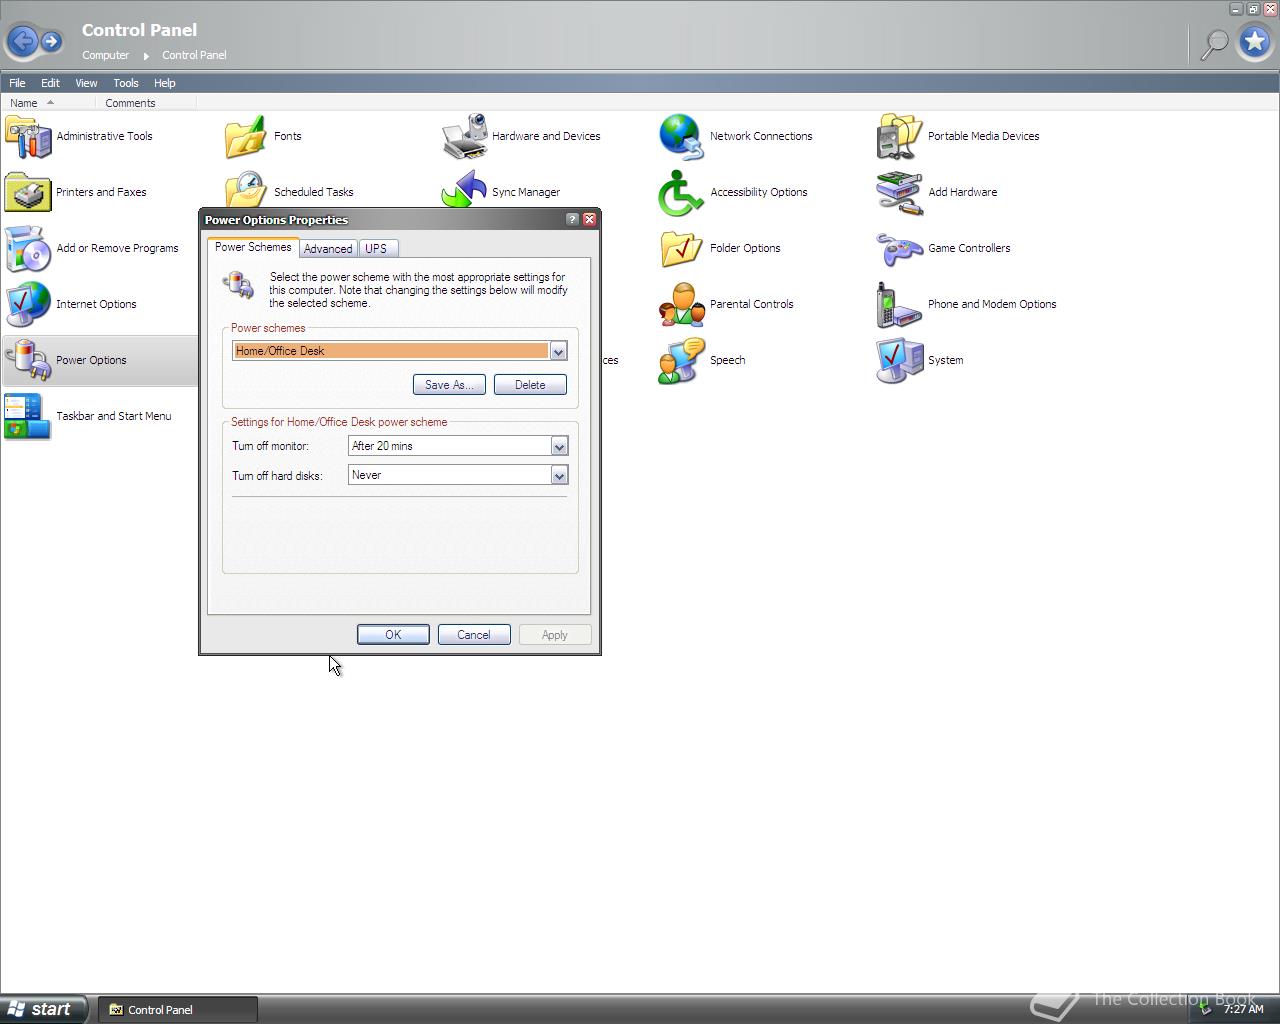Open Taskbar and Start Menu icon

coord(28,417)
